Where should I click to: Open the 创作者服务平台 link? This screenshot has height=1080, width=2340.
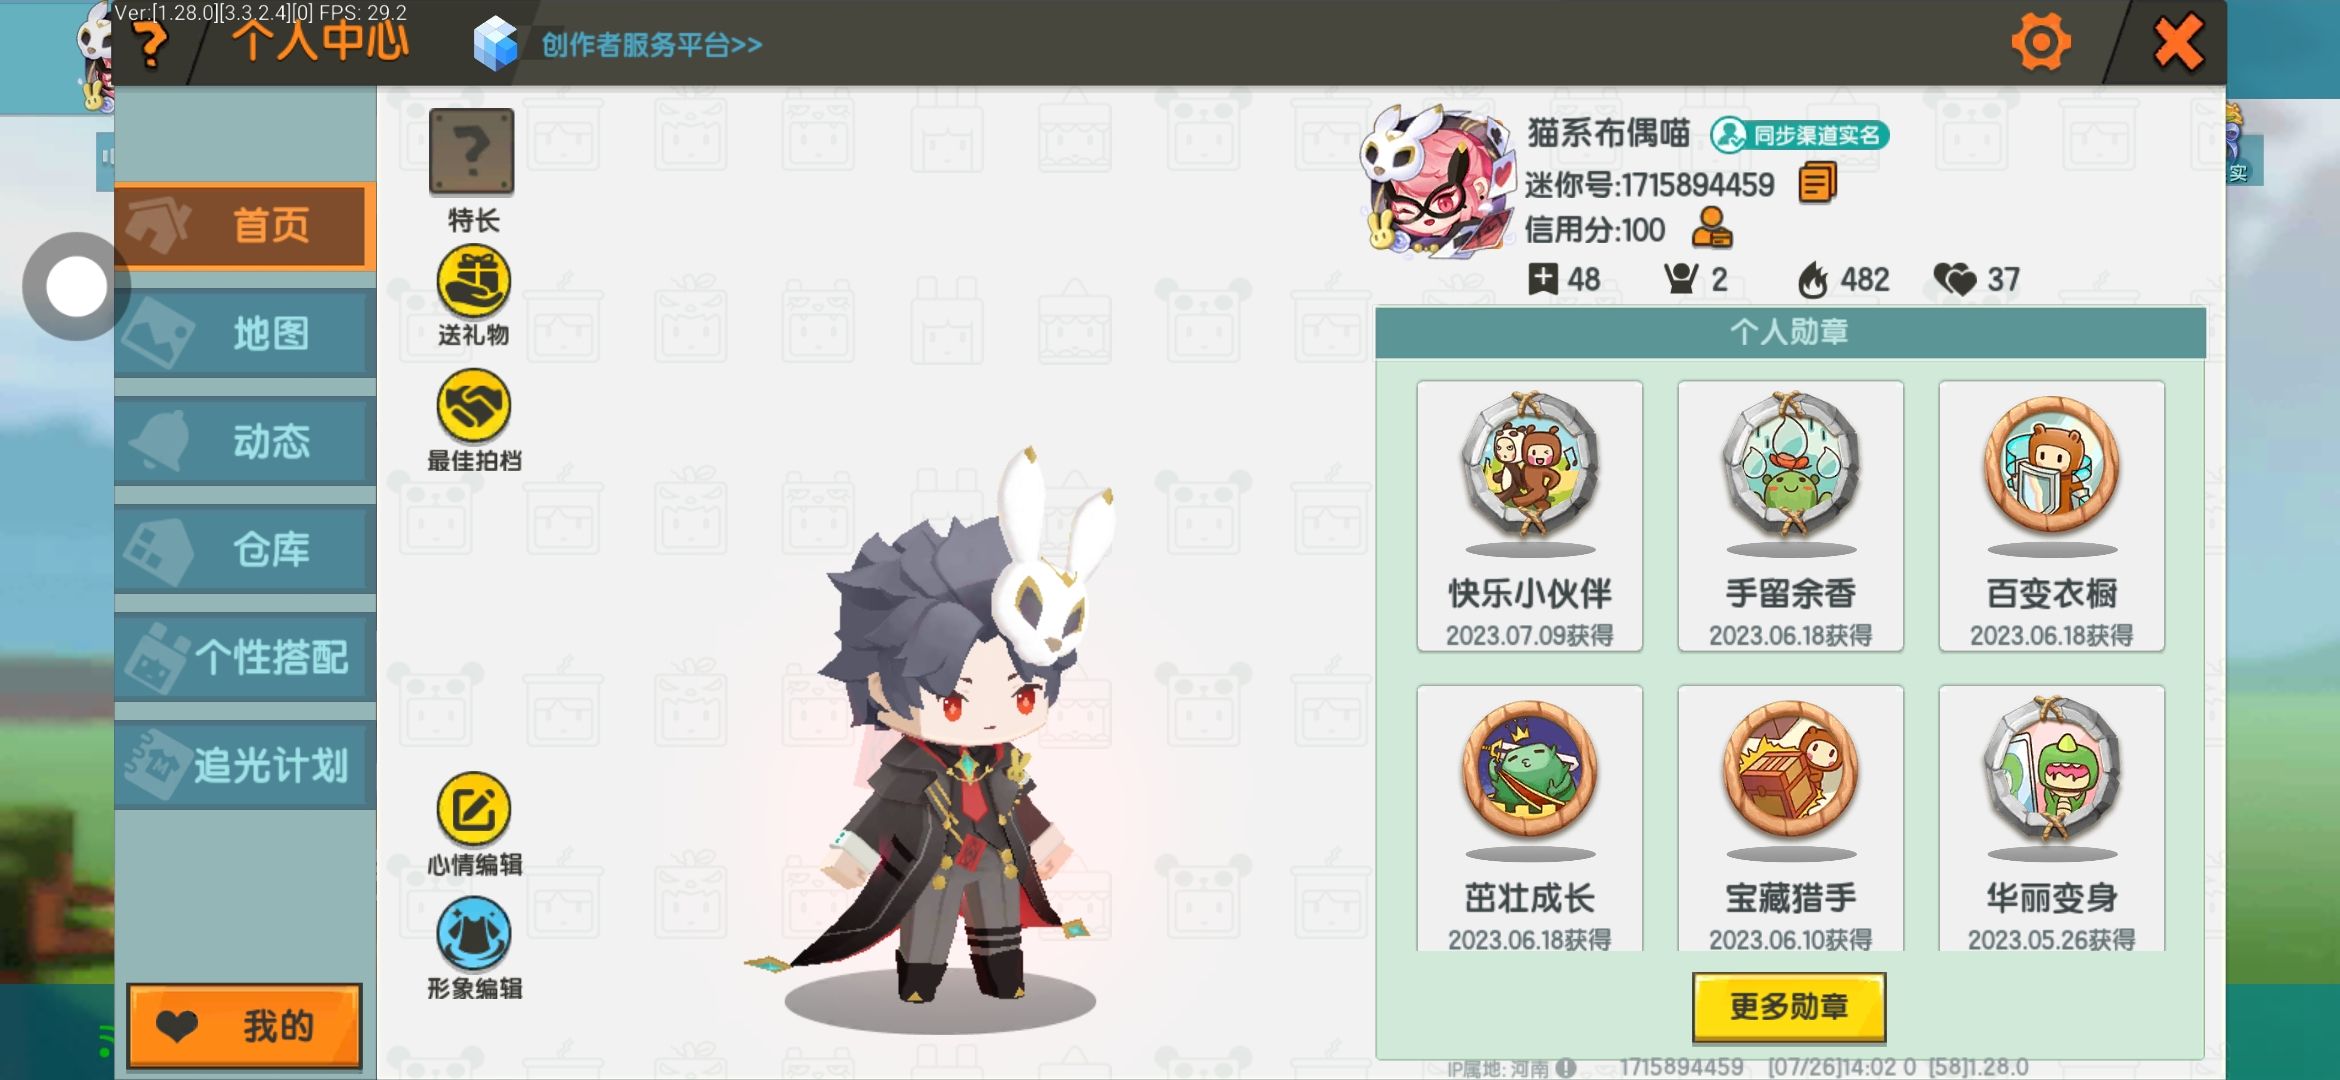(651, 45)
